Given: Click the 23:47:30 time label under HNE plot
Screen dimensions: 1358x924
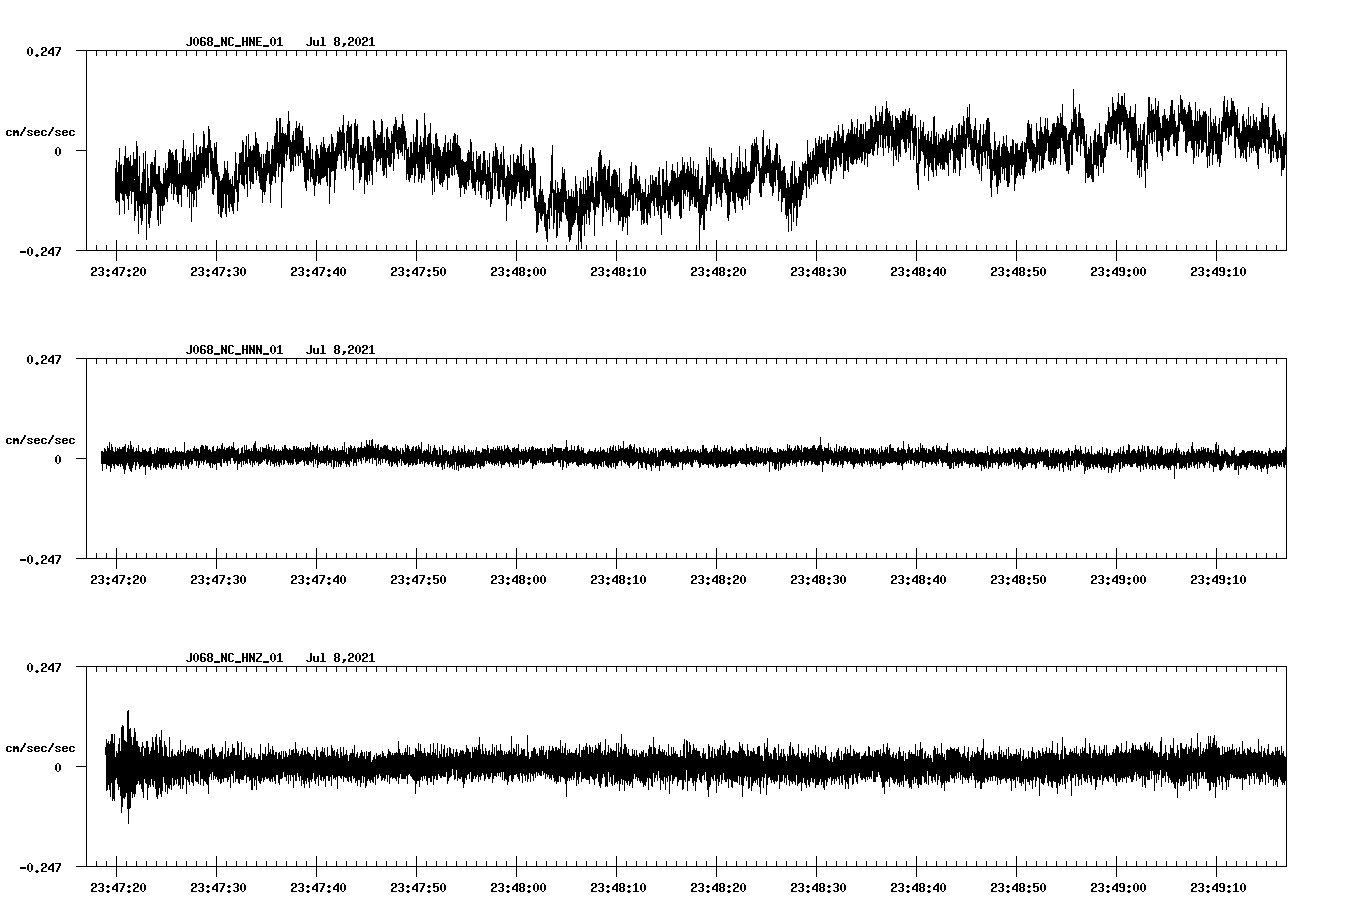Looking at the screenshot, I should (x=218, y=271).
